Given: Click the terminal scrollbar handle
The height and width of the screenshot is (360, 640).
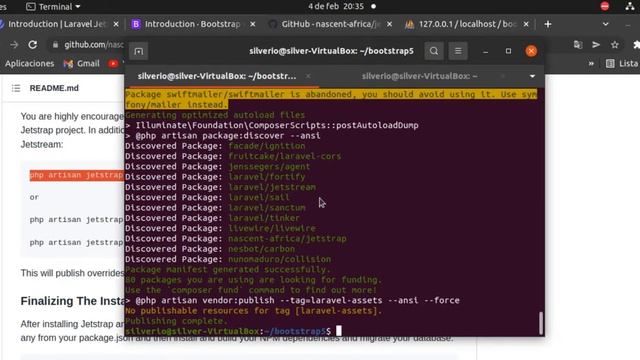Looking at the screenshot, I should (x=541, y=322).
